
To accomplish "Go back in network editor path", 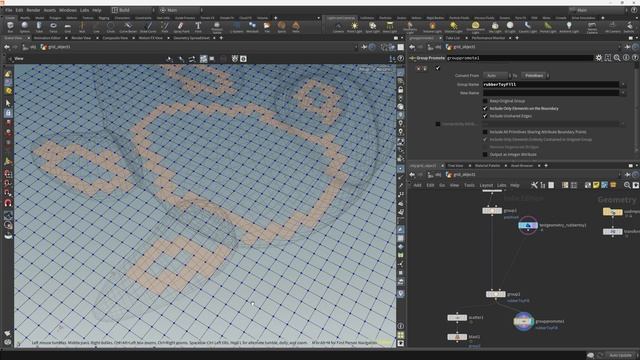I will coord(412,175).
